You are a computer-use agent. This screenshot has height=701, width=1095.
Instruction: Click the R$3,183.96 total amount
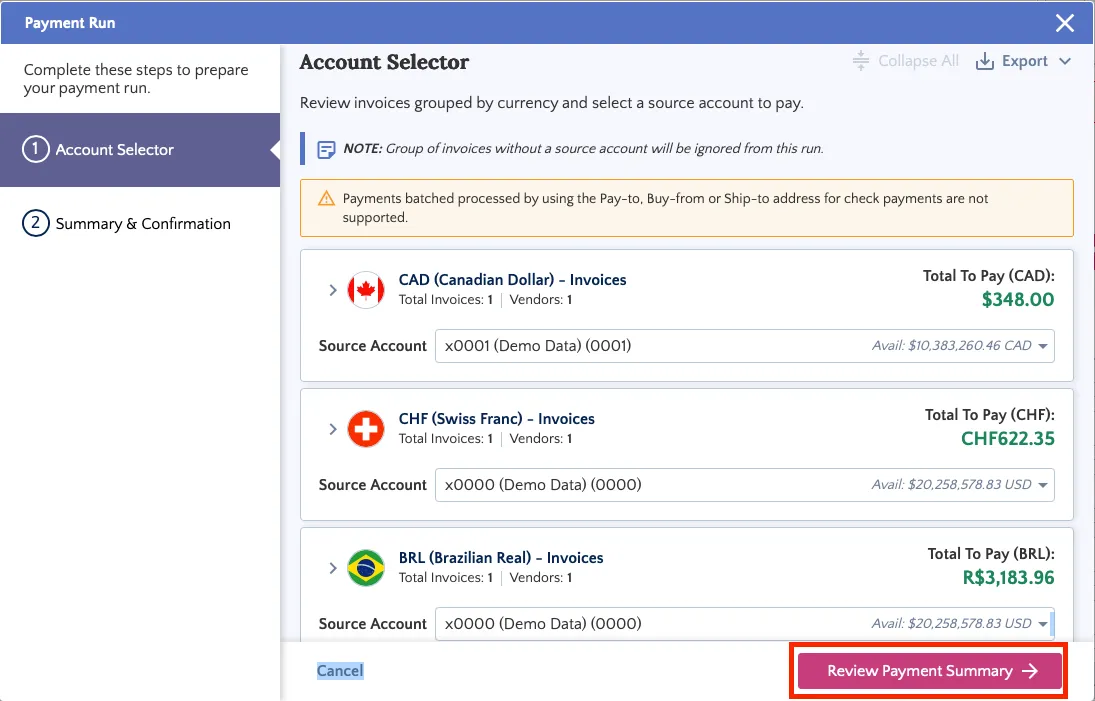1008,577
